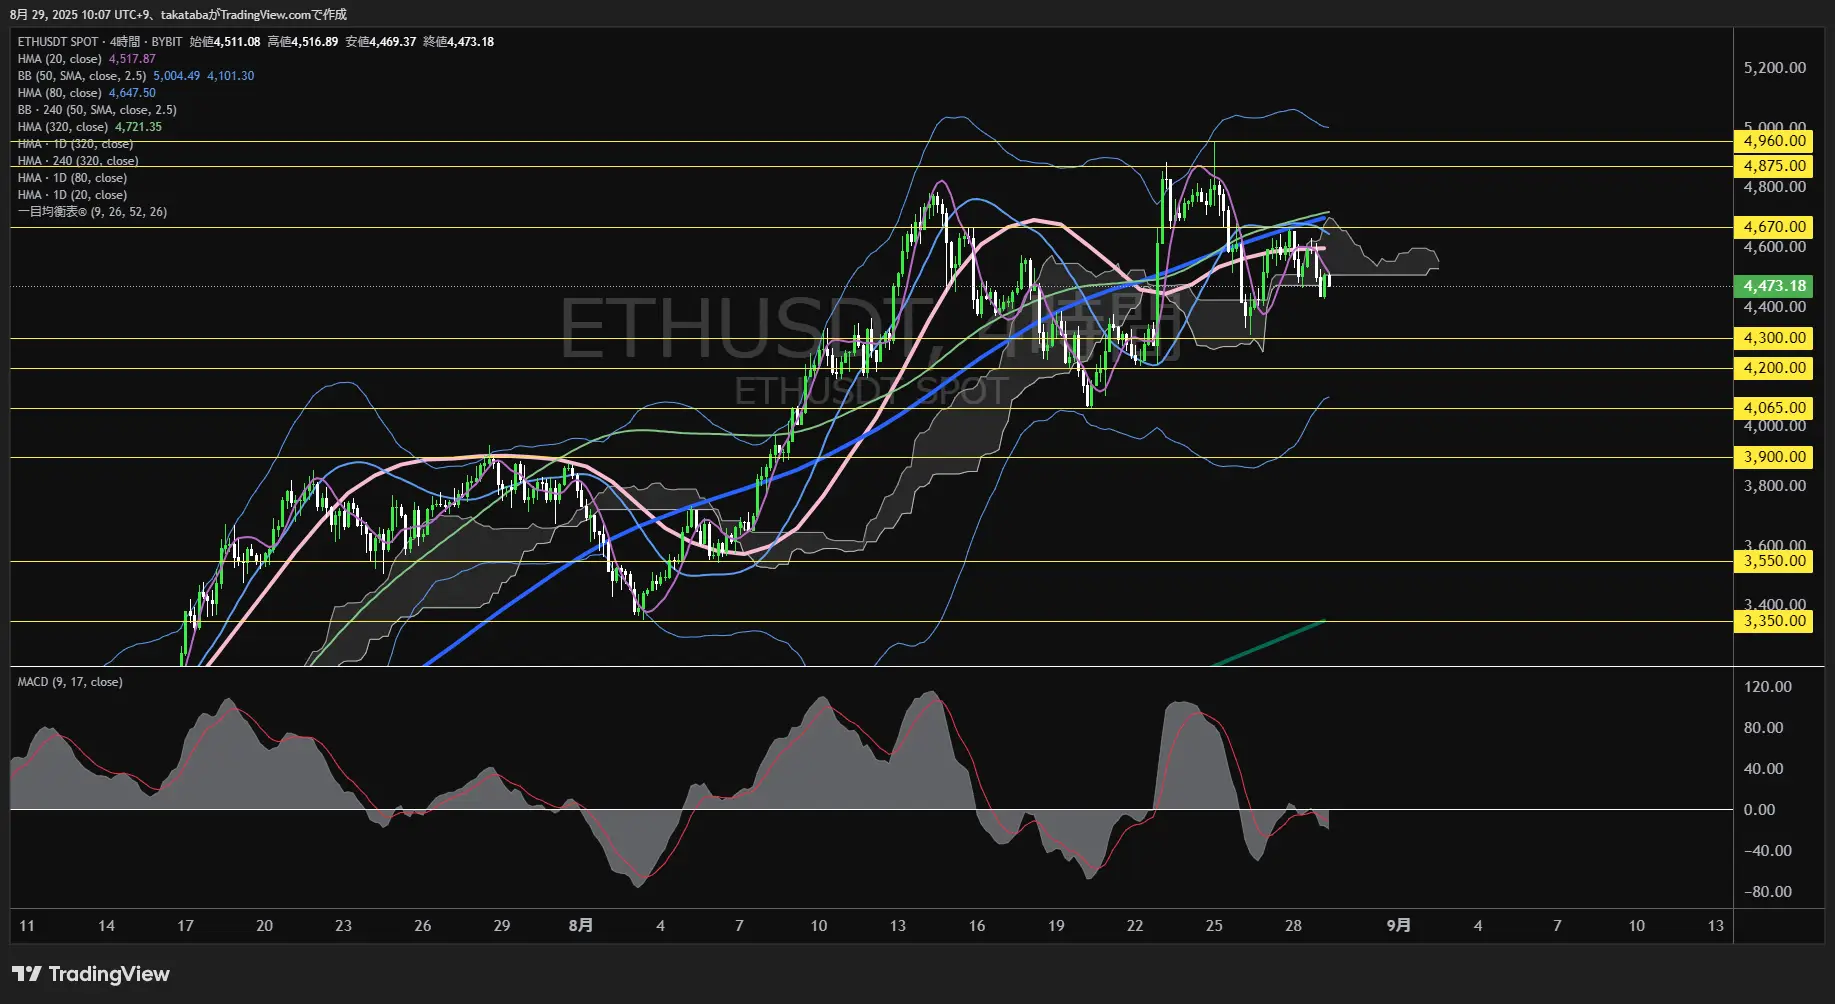This screenshot has height=1004, width=1835.
Task: Click the 4,400.00 price axis value
Action: tap(1774, 307)
